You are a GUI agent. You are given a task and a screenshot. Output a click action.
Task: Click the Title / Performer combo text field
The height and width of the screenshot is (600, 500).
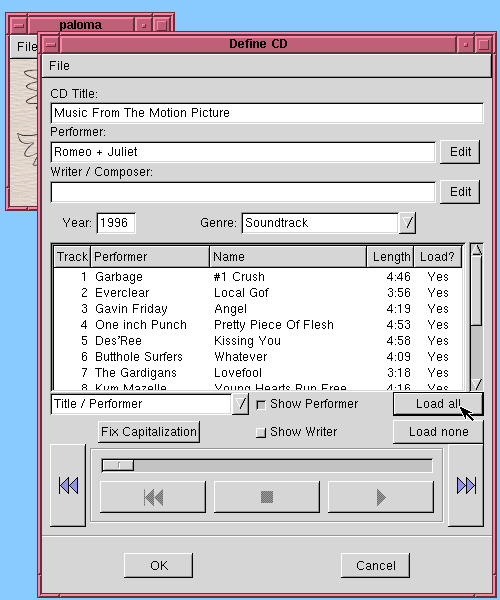(x=141, y=404)
